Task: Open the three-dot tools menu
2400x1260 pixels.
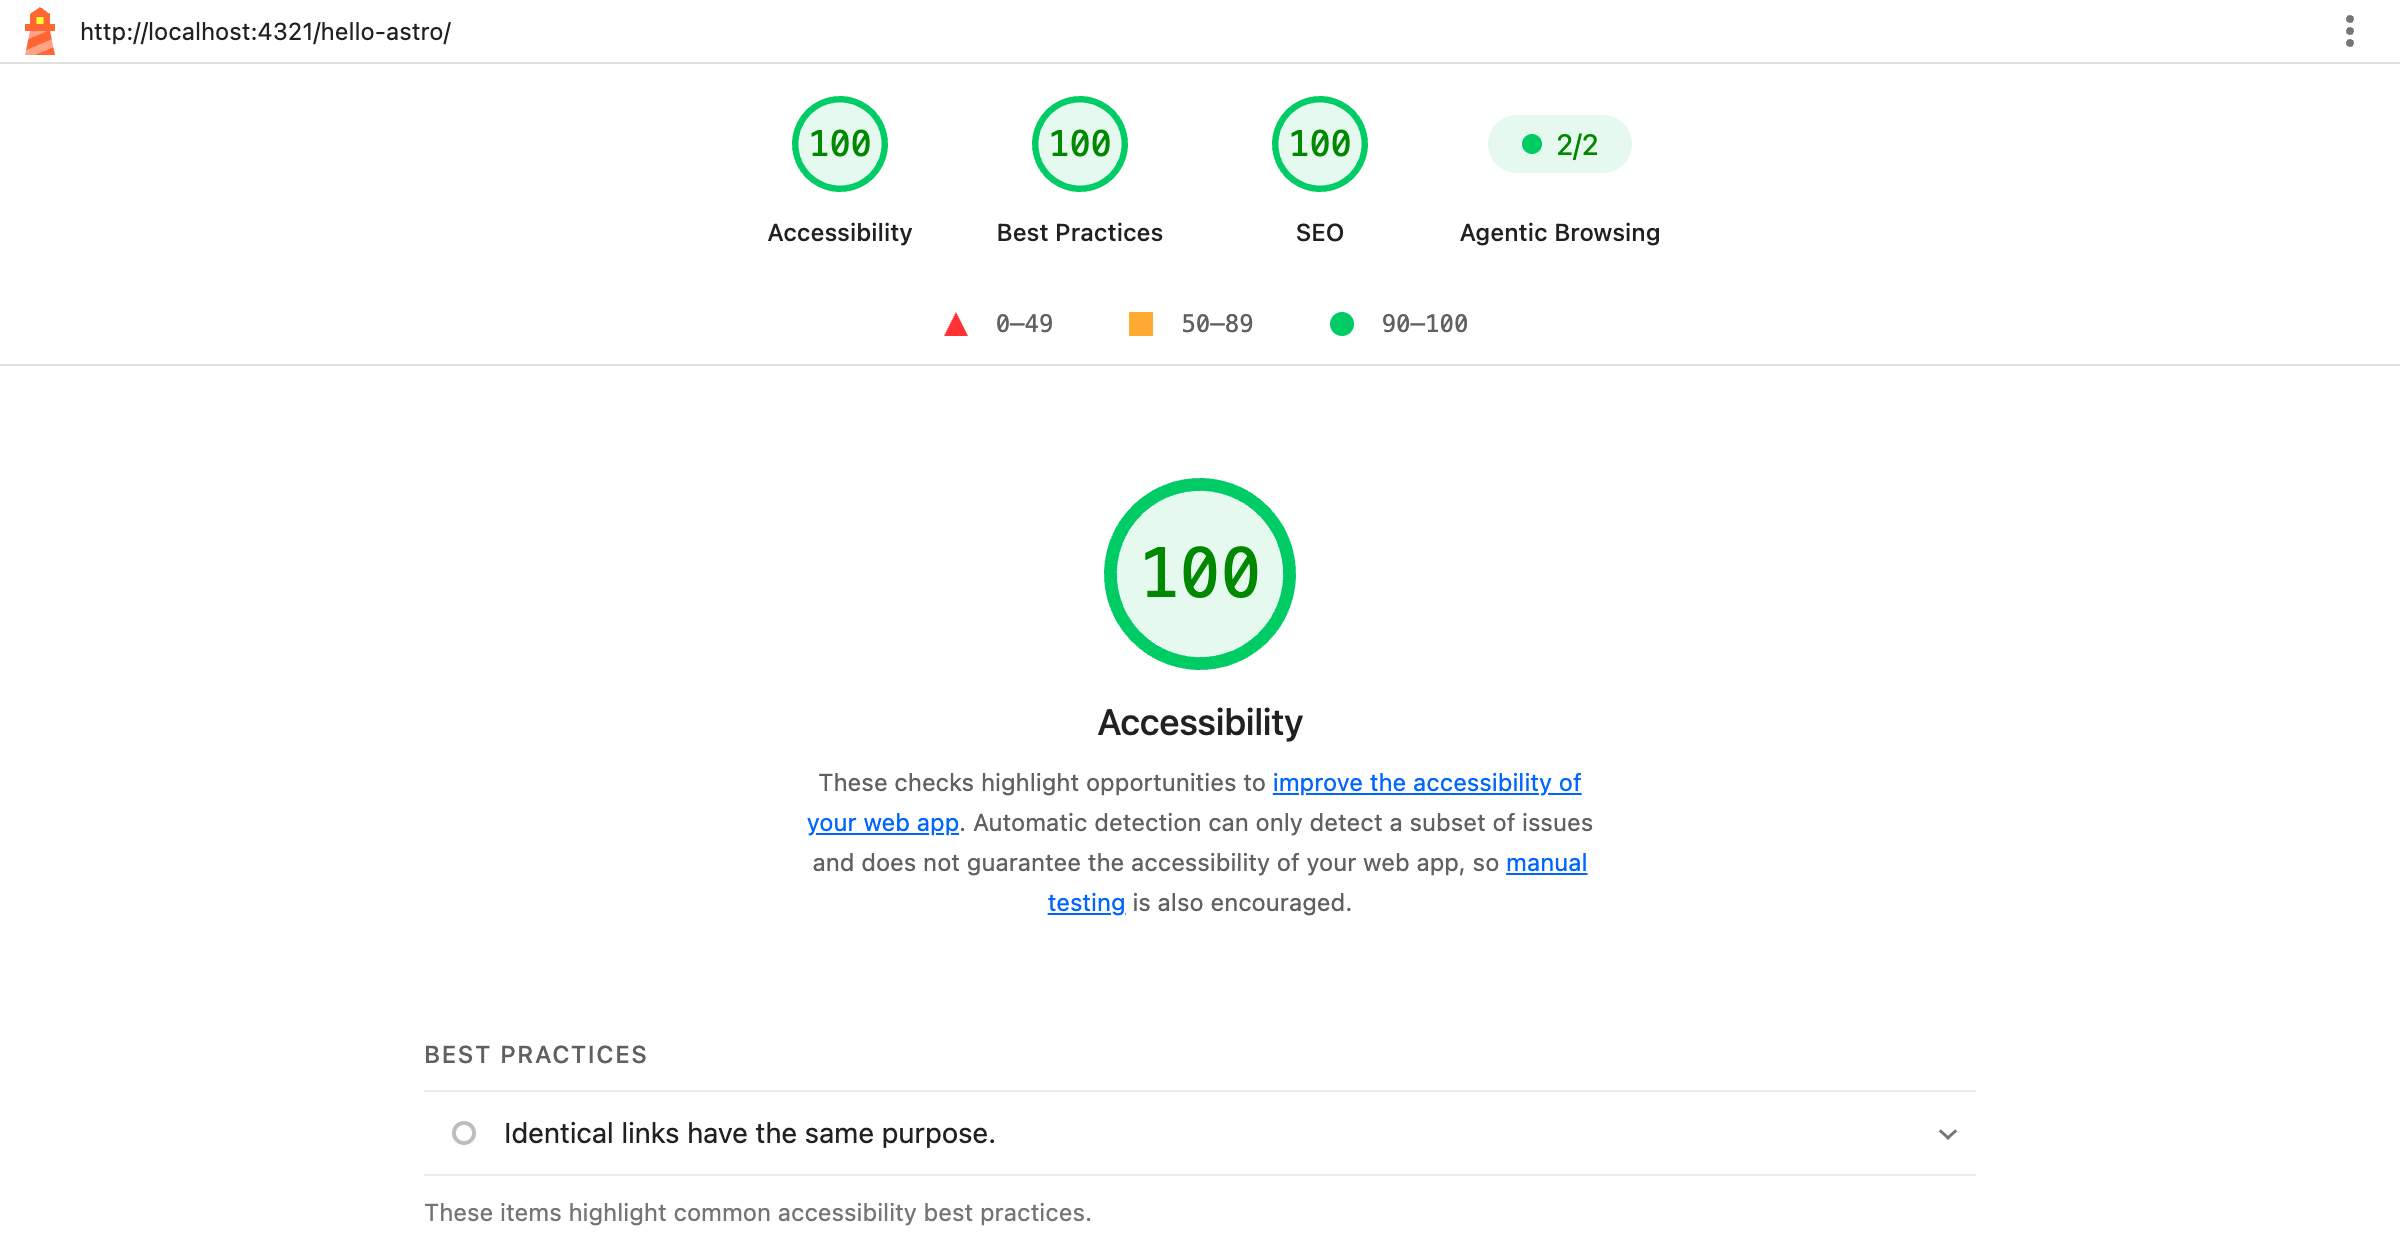Action: 2350,31
